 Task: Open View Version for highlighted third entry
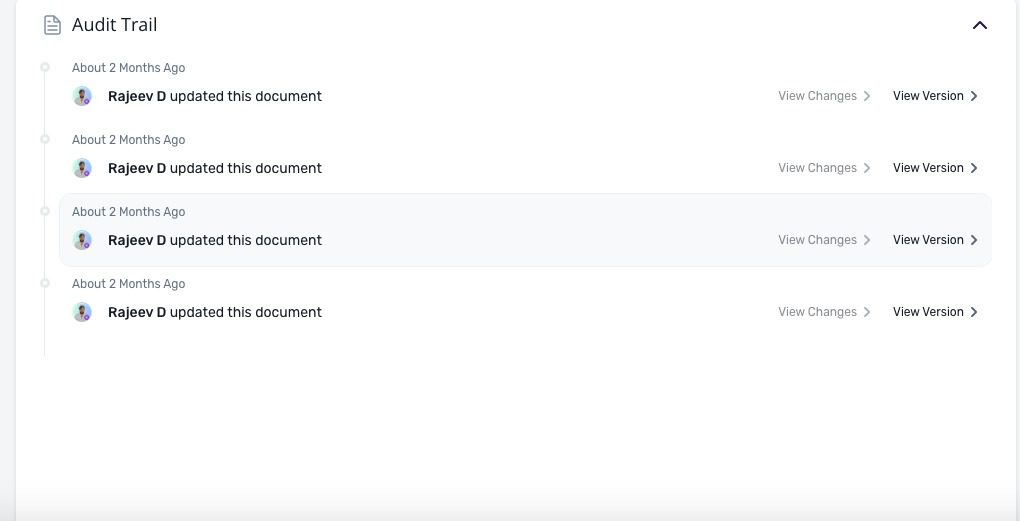coord(935,240)
